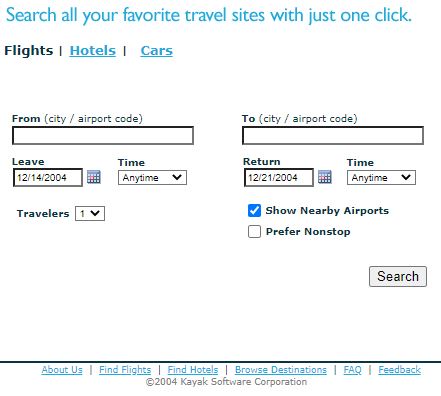Open the Travelers count dropdown
This screenshot has width=441, height=396.
pyautogui.click(x=90, y=214)
